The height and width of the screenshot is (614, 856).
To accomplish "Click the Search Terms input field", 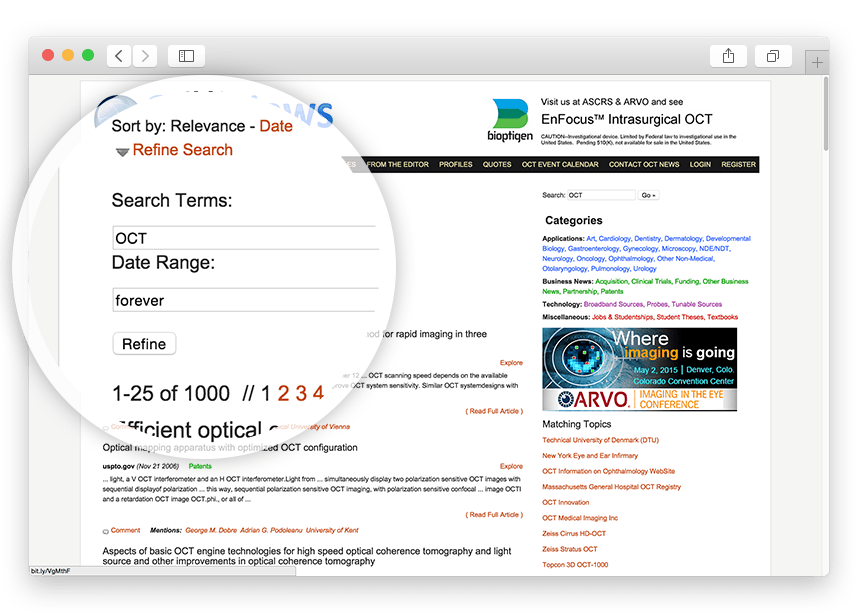I will (x=245, y=238).
